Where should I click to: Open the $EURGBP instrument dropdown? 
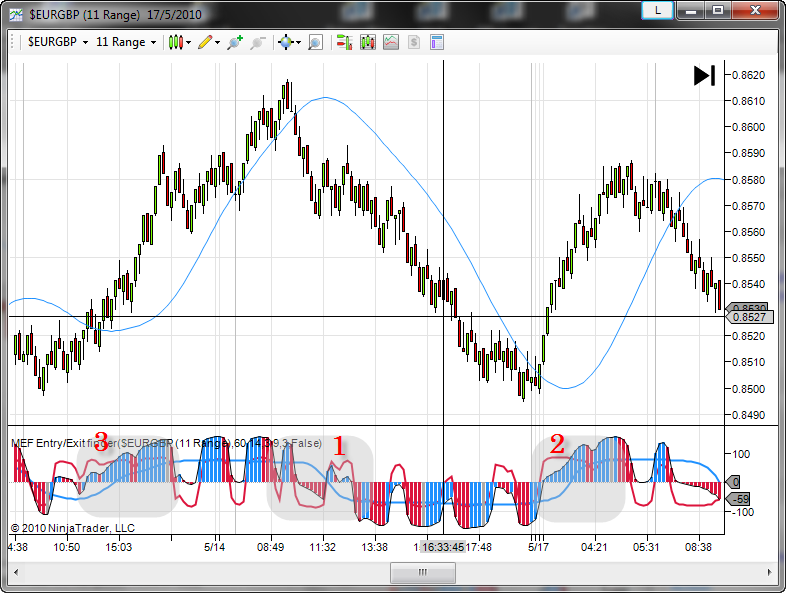tap(58, 42)
